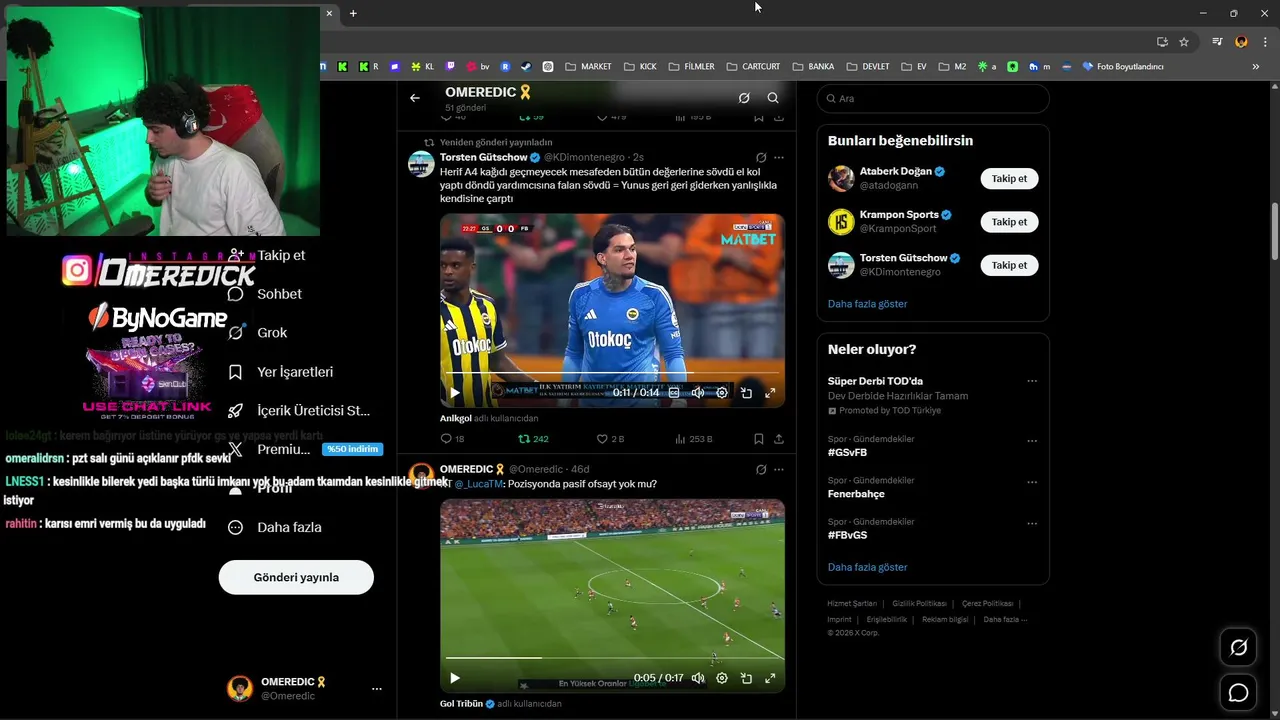
Task: Open more options for #GSvFB trend
Action: click(x=1032, y=441)
